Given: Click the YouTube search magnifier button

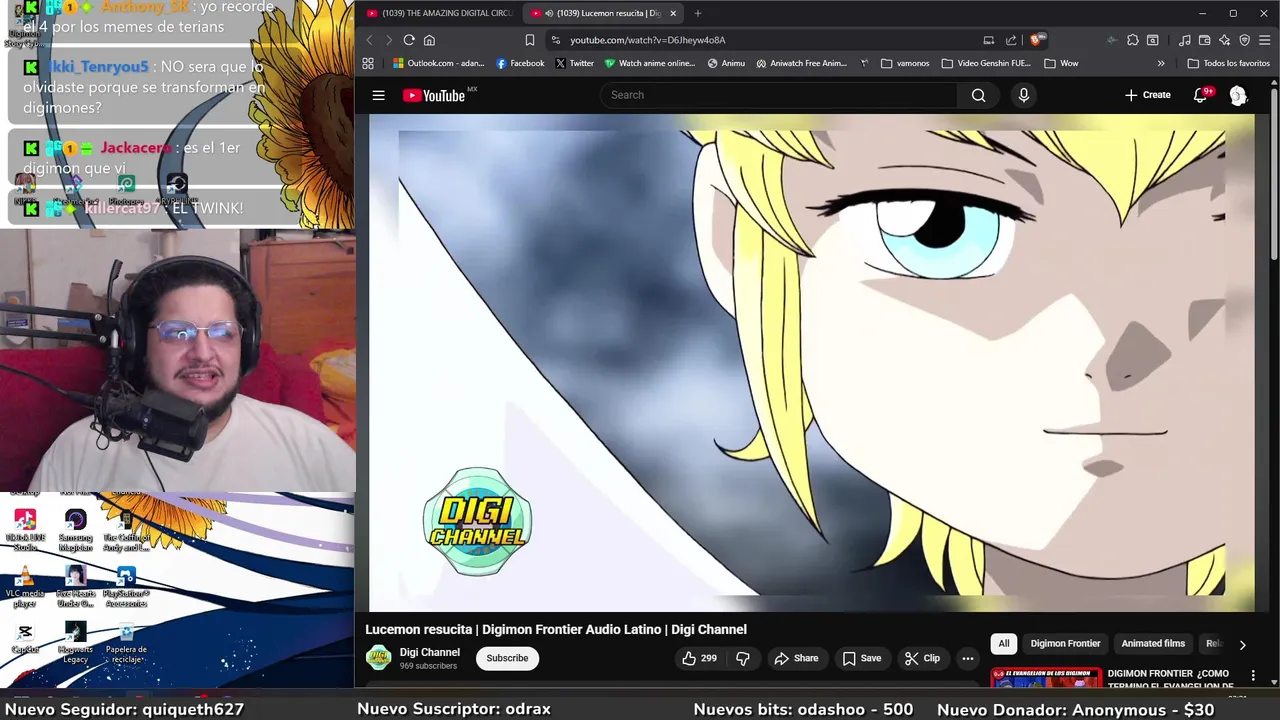Looking at the screenshot, I should 978,95.
